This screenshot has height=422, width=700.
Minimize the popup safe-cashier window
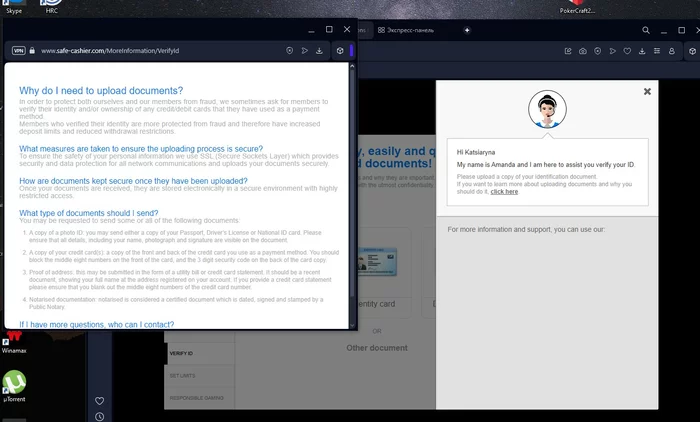(311, 30)
